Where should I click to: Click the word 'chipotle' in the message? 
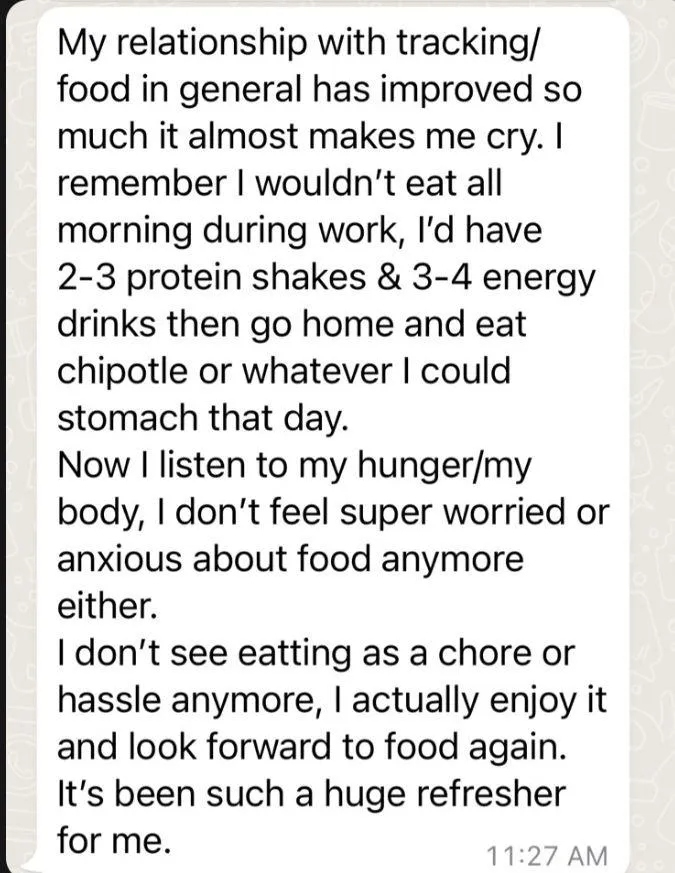tap(122, 372)
